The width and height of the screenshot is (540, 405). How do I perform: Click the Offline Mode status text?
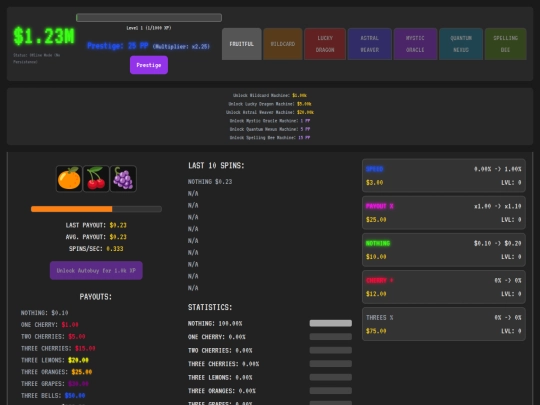(x=37, y=59)
